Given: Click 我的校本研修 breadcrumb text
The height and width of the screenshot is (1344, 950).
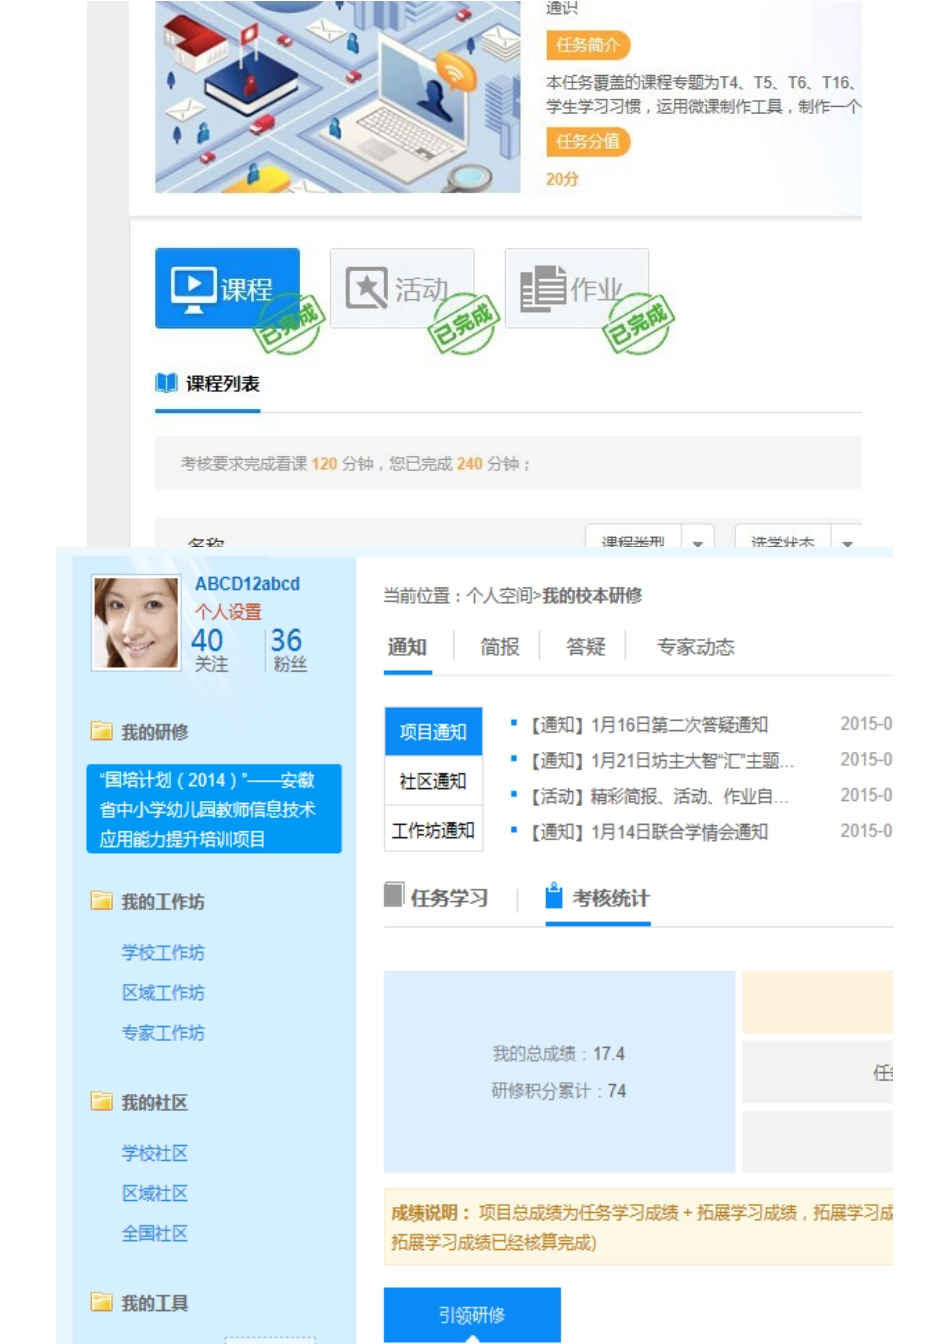Looking at the screenshot, I should (592, 595).
